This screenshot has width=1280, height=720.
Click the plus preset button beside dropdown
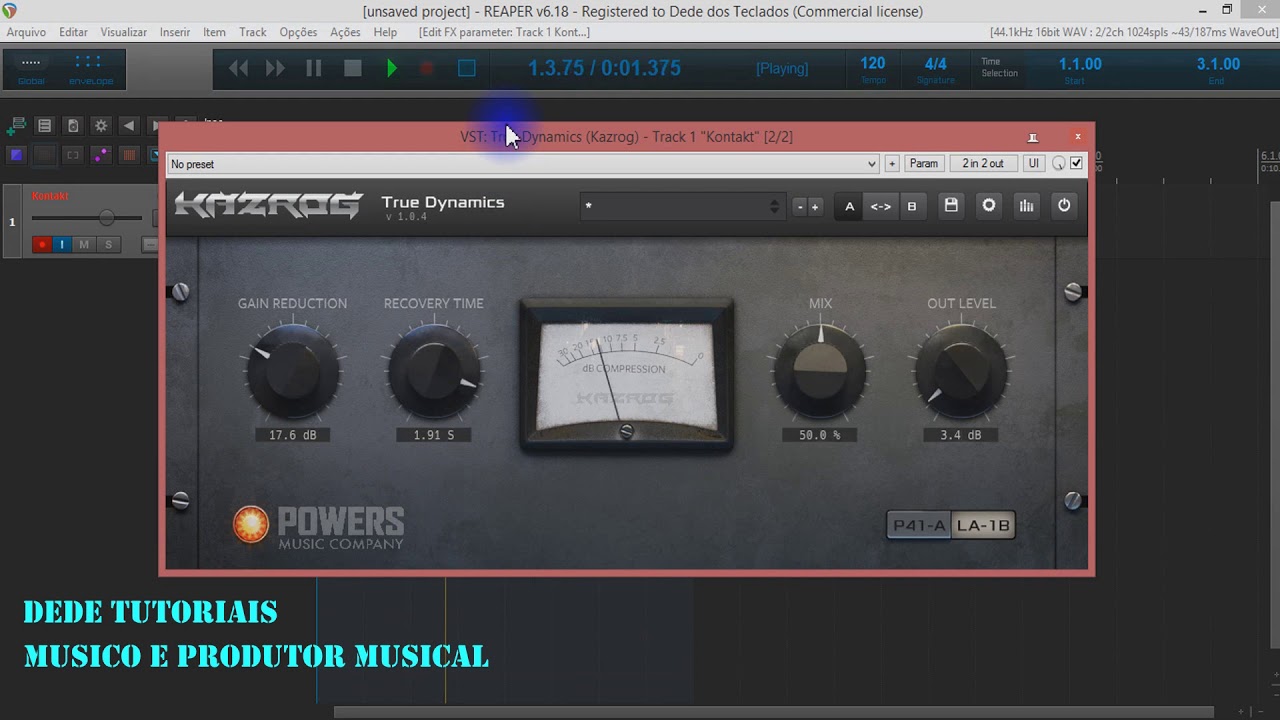892,164
